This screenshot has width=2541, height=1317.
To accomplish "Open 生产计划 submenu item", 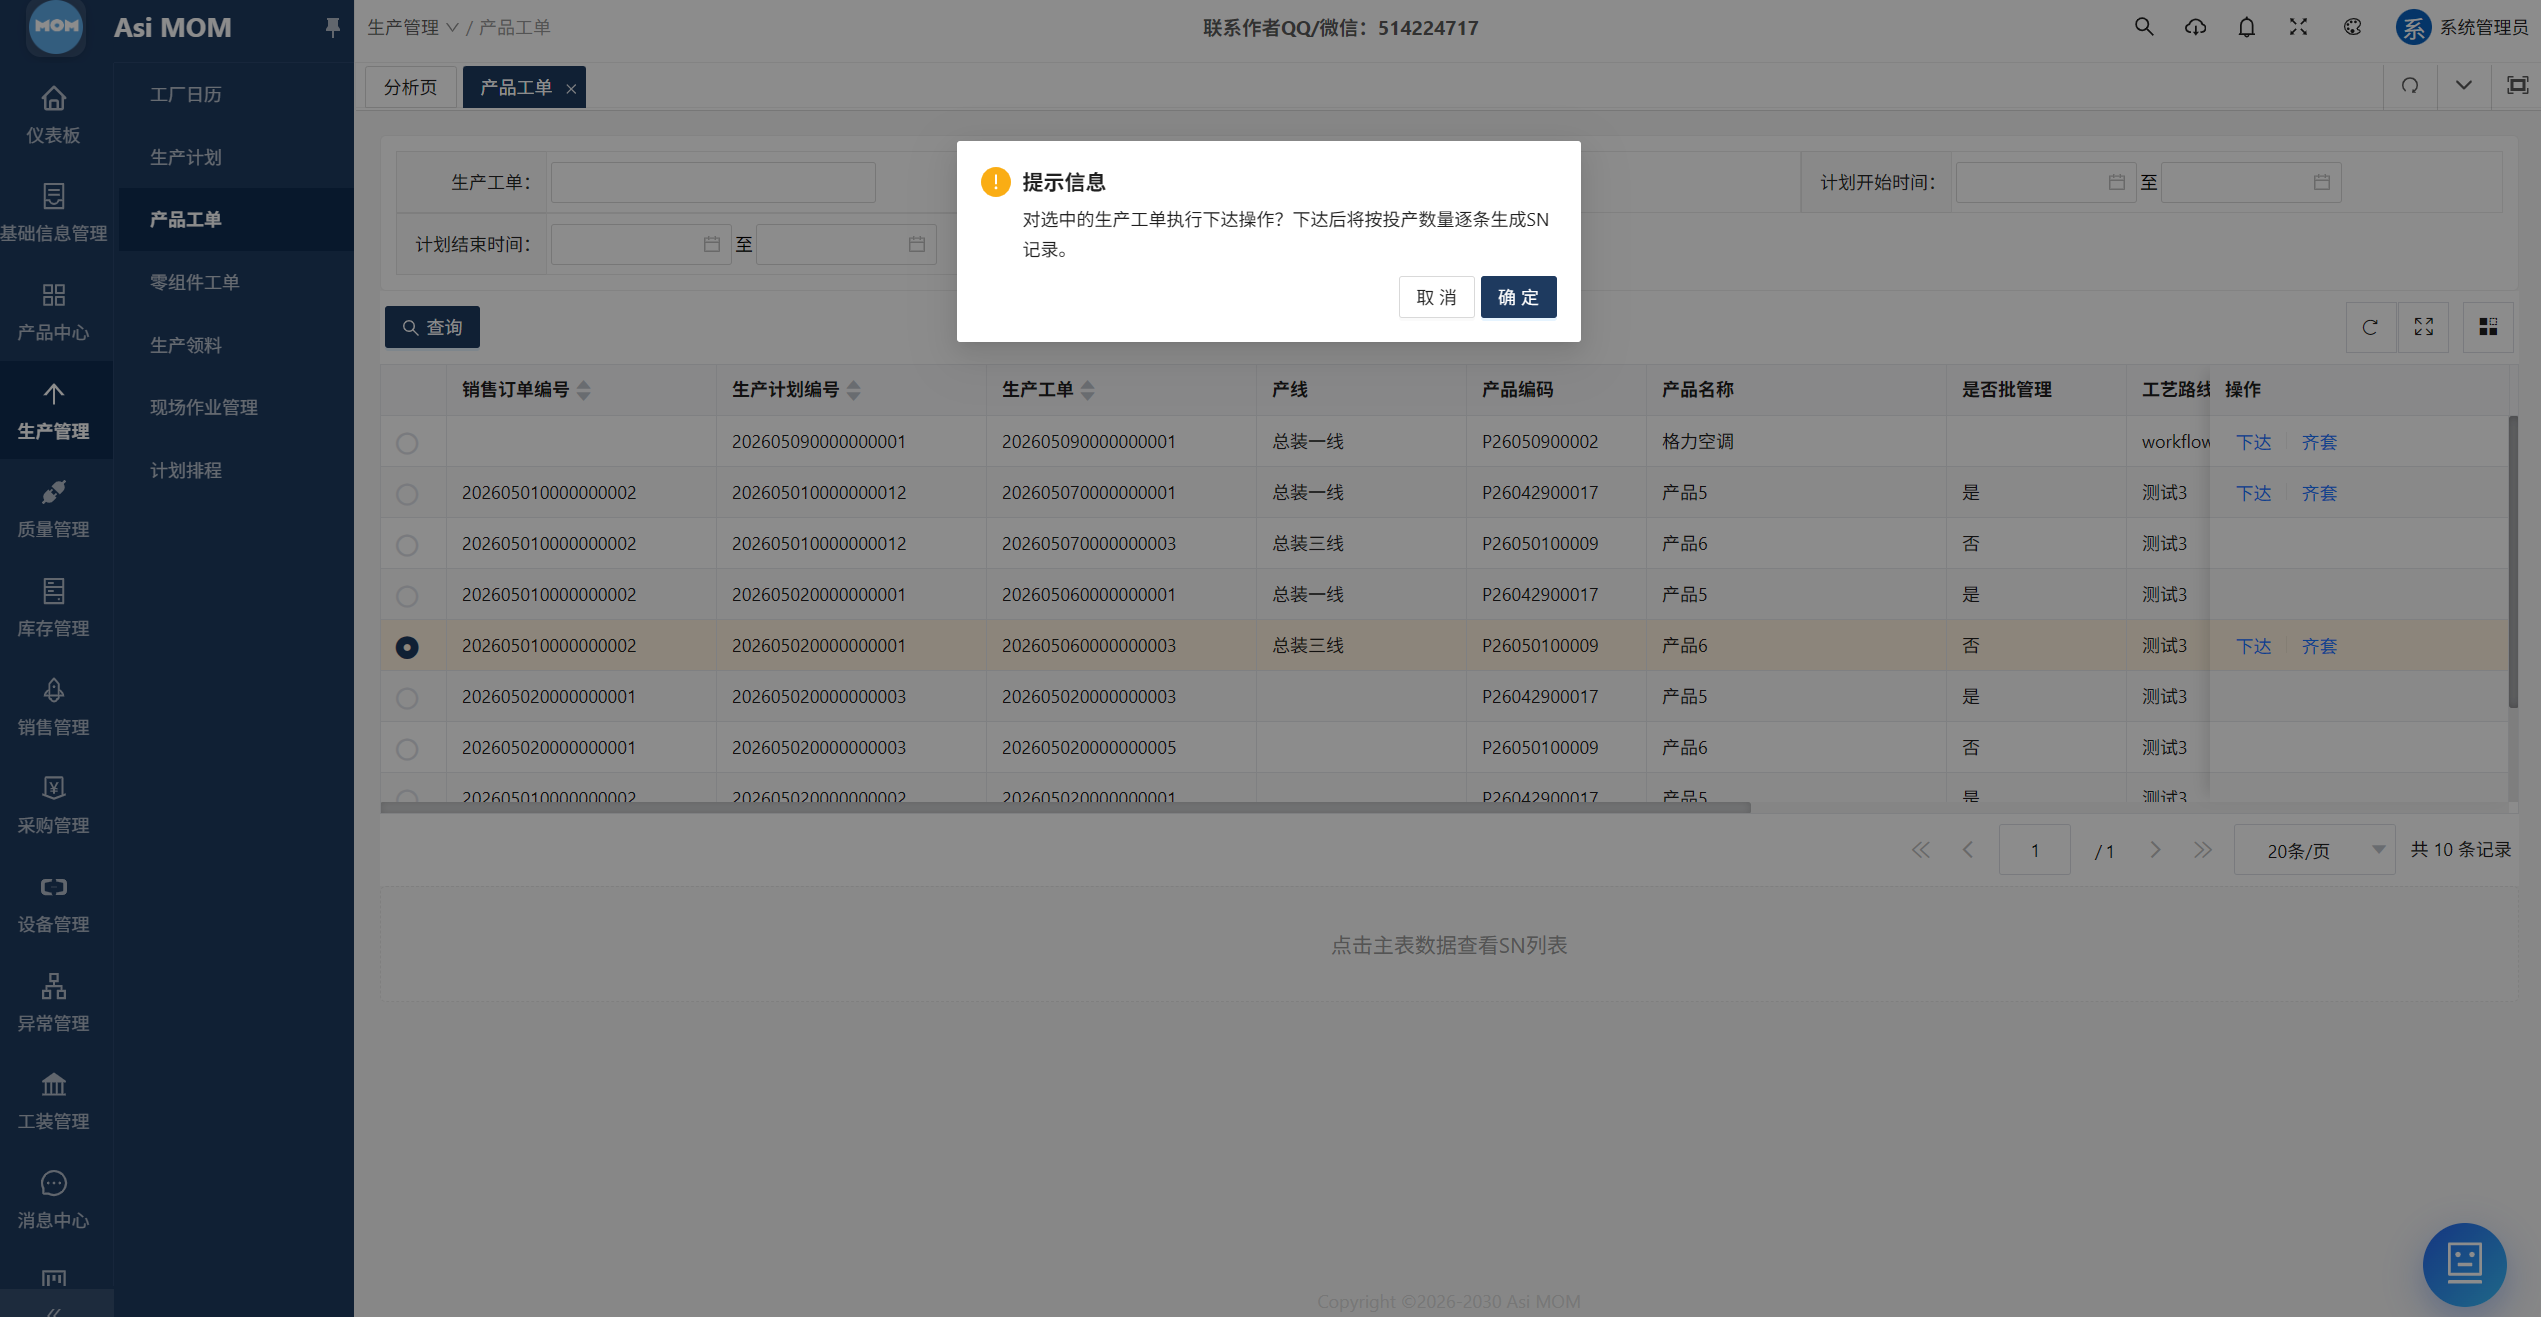I will [x=186, y=158].
